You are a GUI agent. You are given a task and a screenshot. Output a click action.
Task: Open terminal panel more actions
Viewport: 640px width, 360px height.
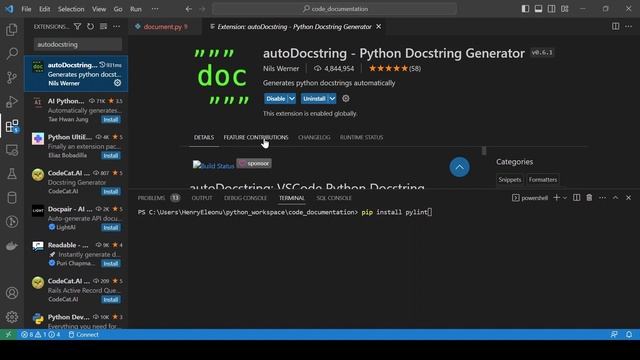click(602, 198)
